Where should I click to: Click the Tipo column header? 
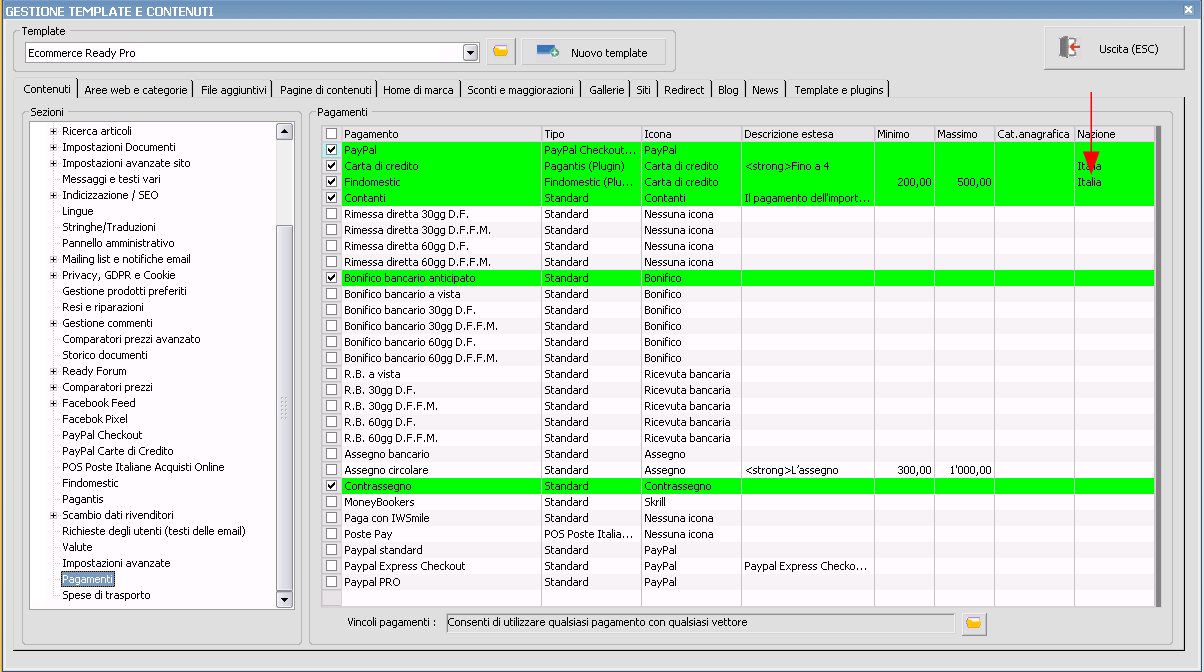coord(591,134)
